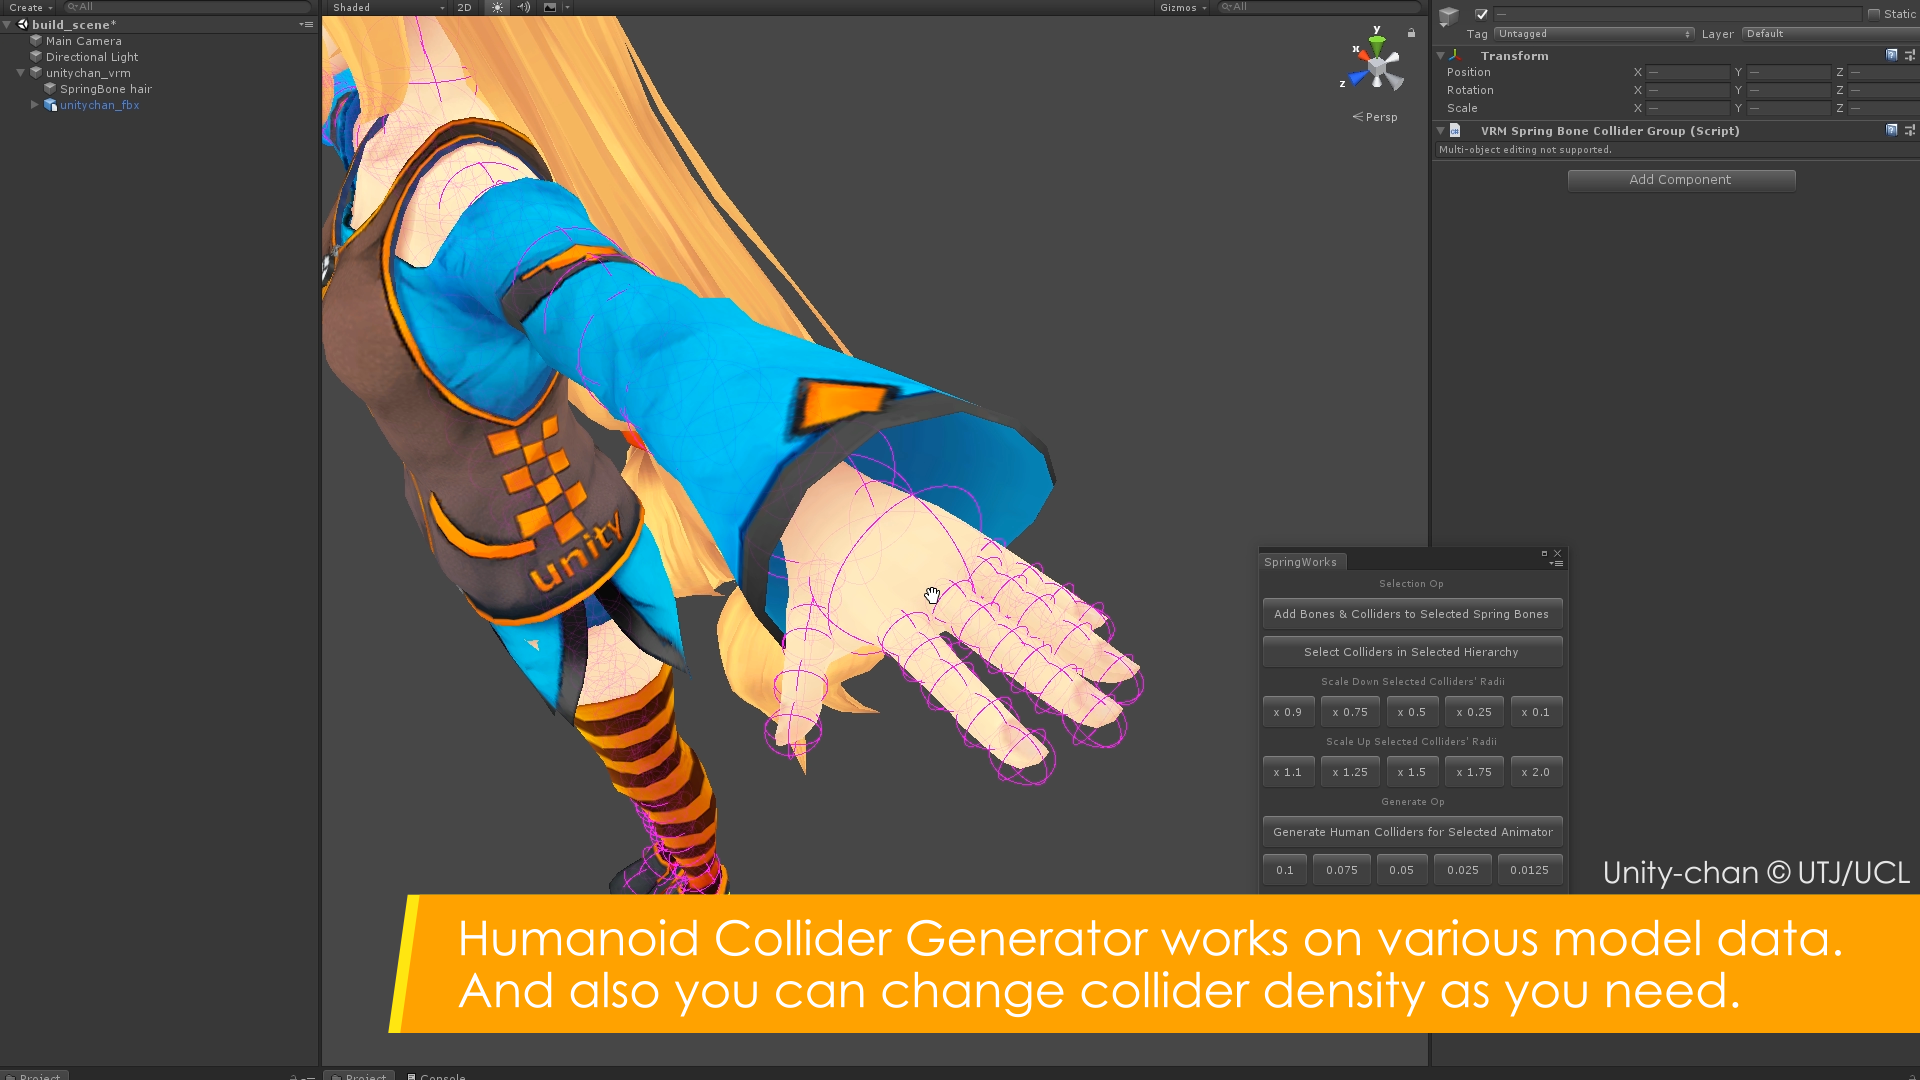1920x1080 pixels.
Task: Toggle the GameObject active checkbox in Inspector
Action: (1481, 14)
